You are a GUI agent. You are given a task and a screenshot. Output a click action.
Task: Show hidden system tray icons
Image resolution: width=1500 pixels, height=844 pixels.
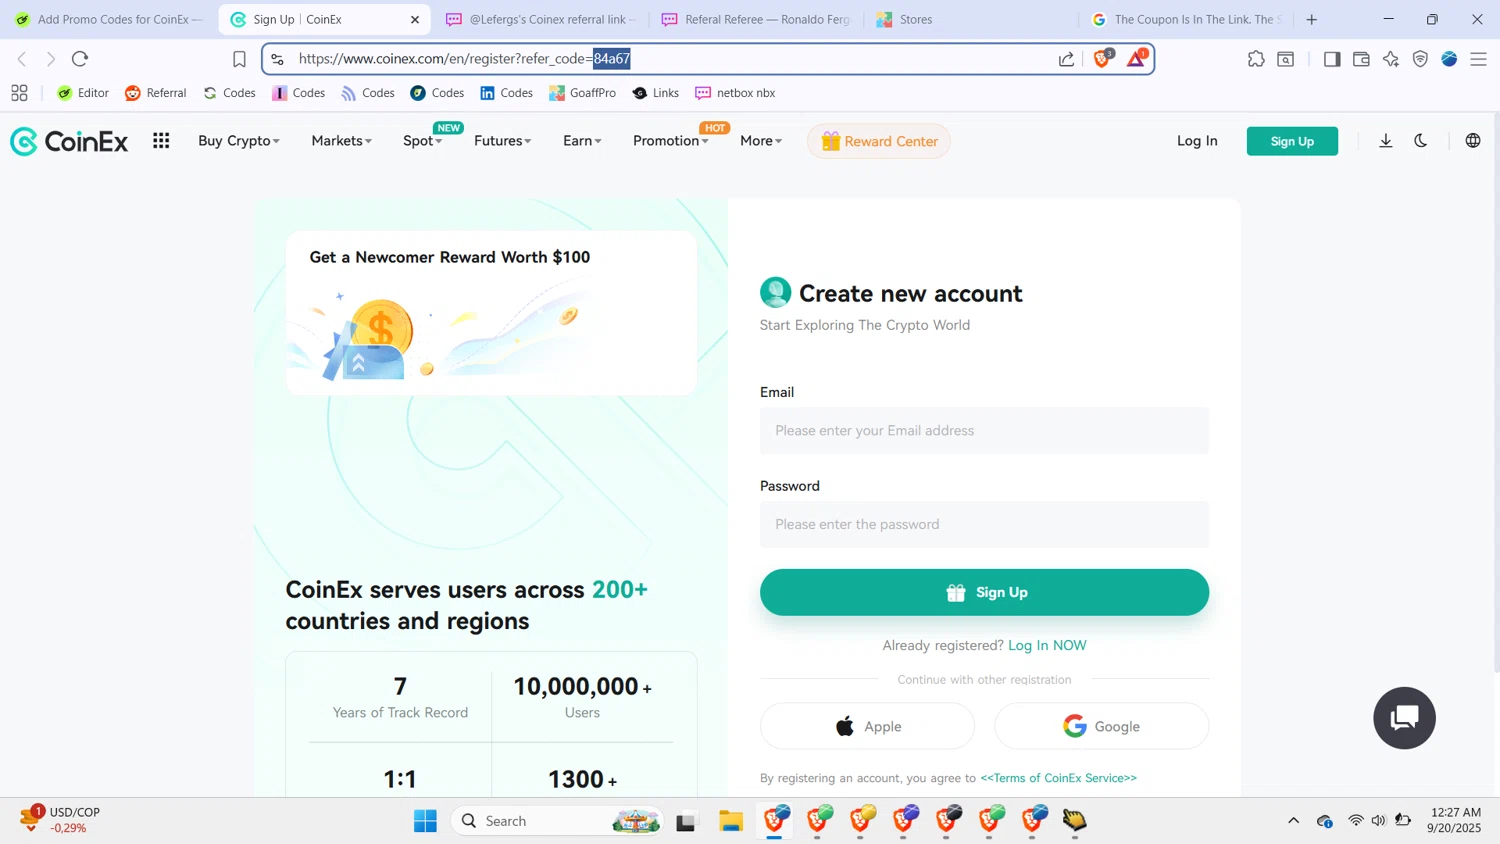click(x=1293, y=821)
